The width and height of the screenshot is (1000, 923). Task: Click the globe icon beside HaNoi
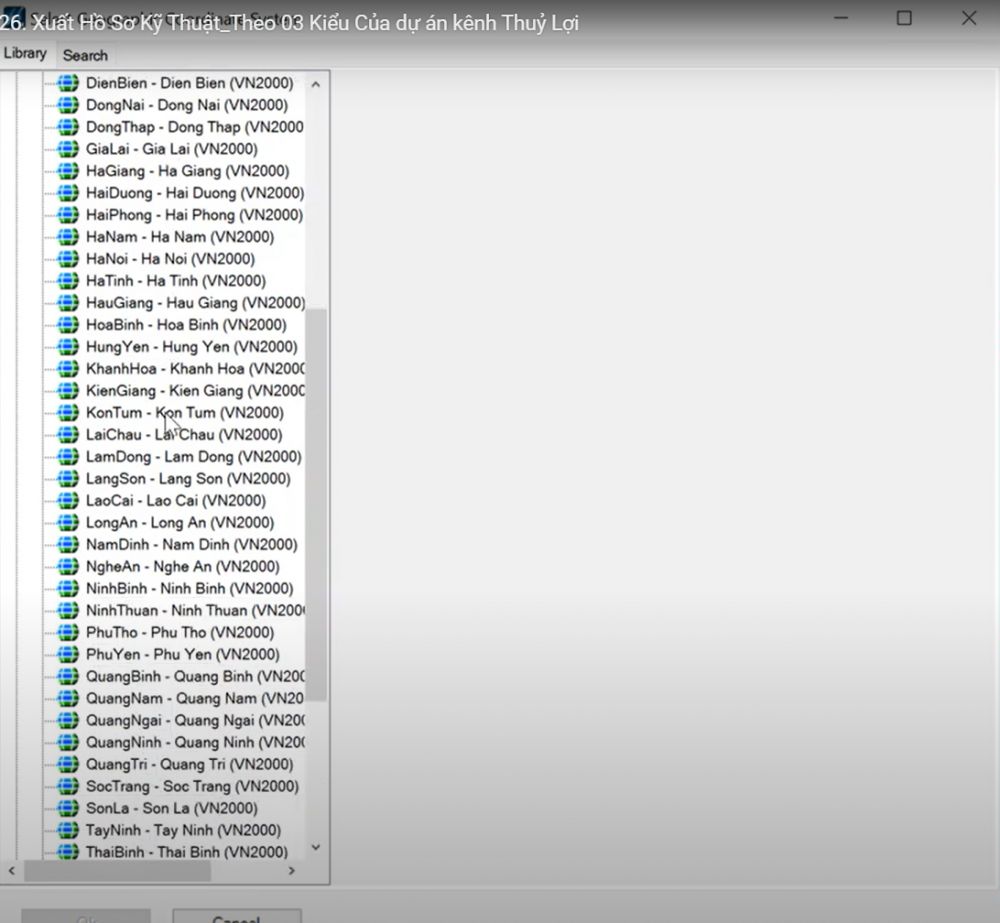point(68,259)
